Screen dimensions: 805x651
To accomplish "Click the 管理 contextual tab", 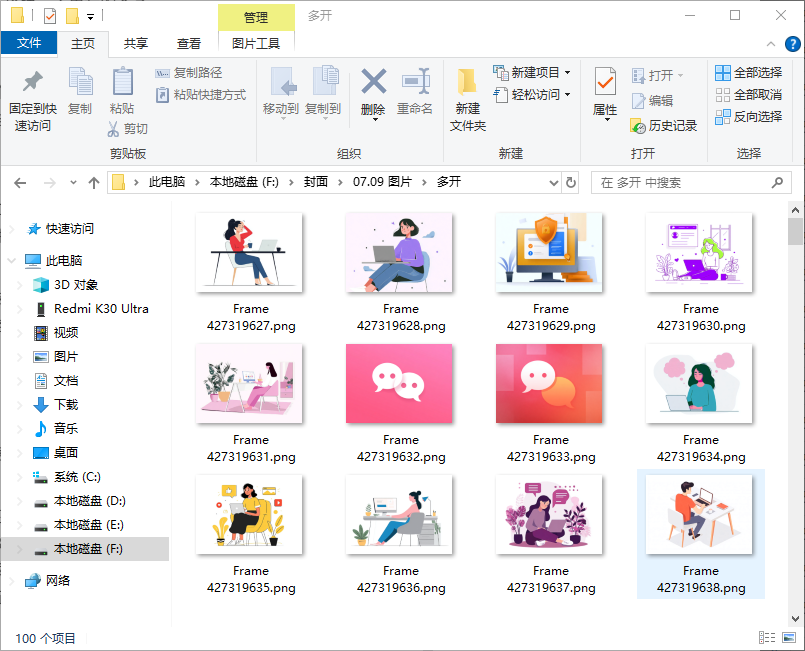I will coord(256,17).
